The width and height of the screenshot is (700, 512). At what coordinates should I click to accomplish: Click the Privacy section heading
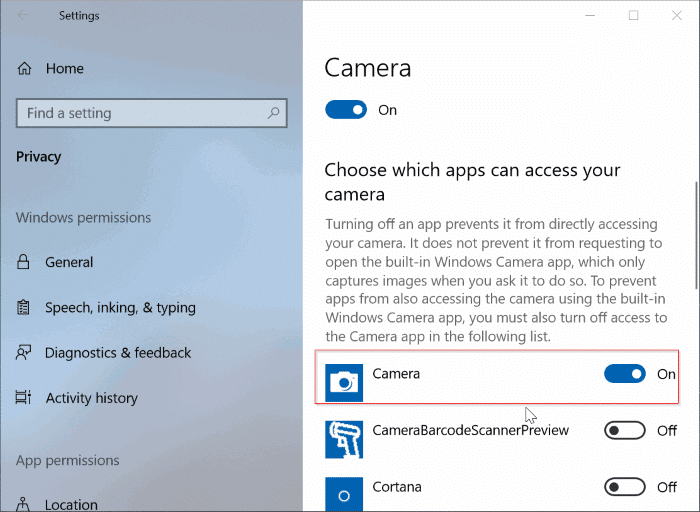[38, 157]
